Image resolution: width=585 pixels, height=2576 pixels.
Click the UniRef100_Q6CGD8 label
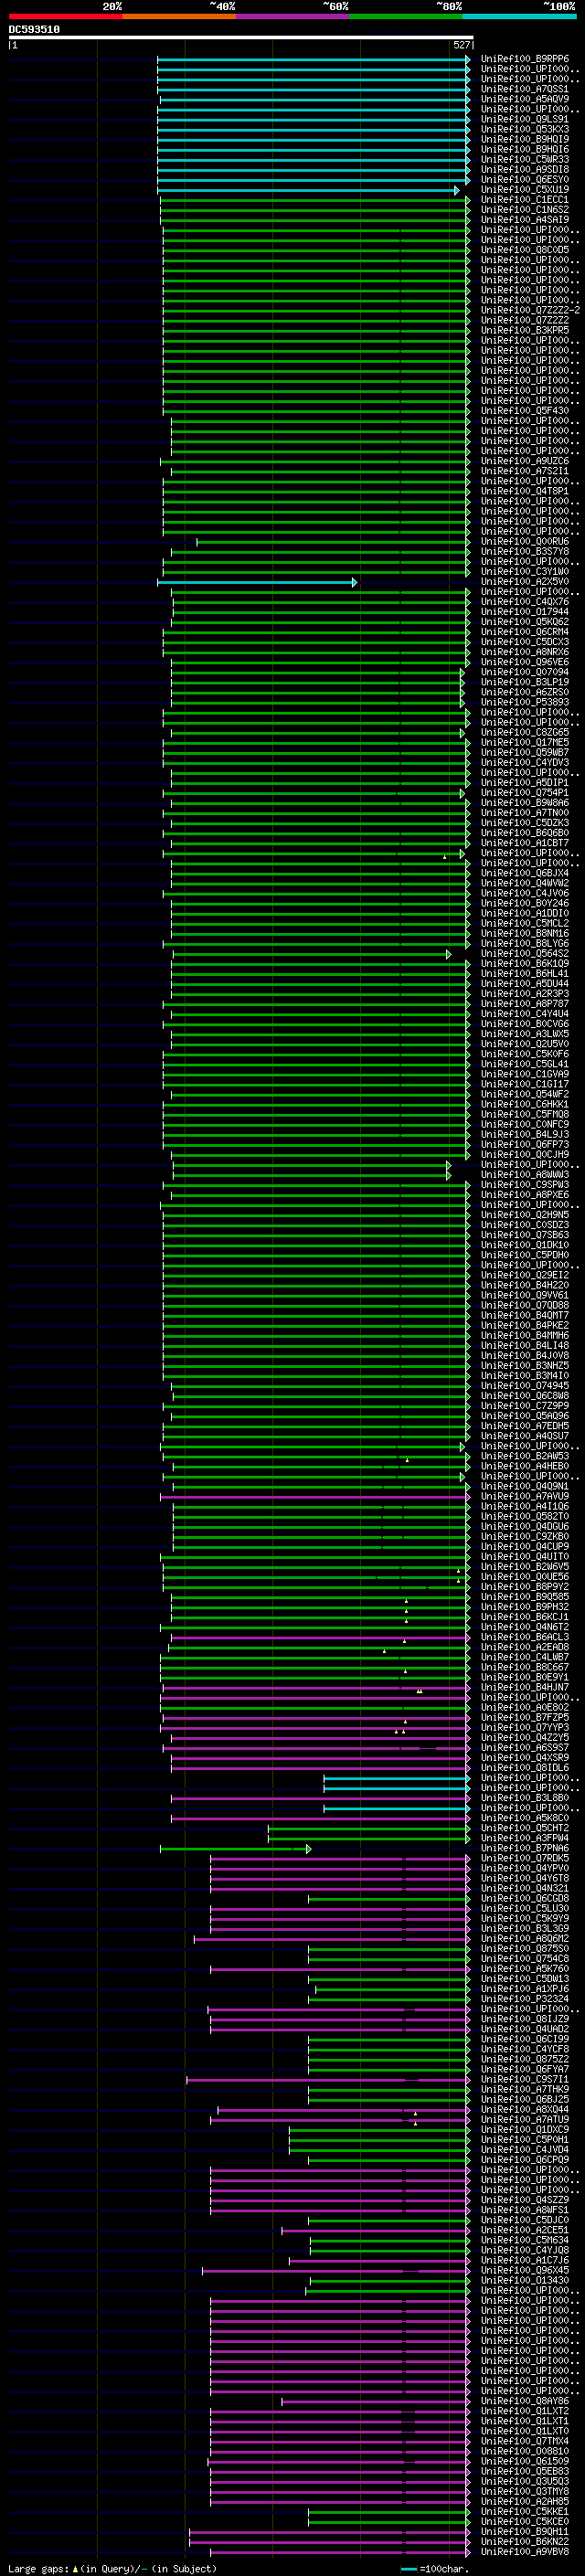click(x=525, y=1898)
